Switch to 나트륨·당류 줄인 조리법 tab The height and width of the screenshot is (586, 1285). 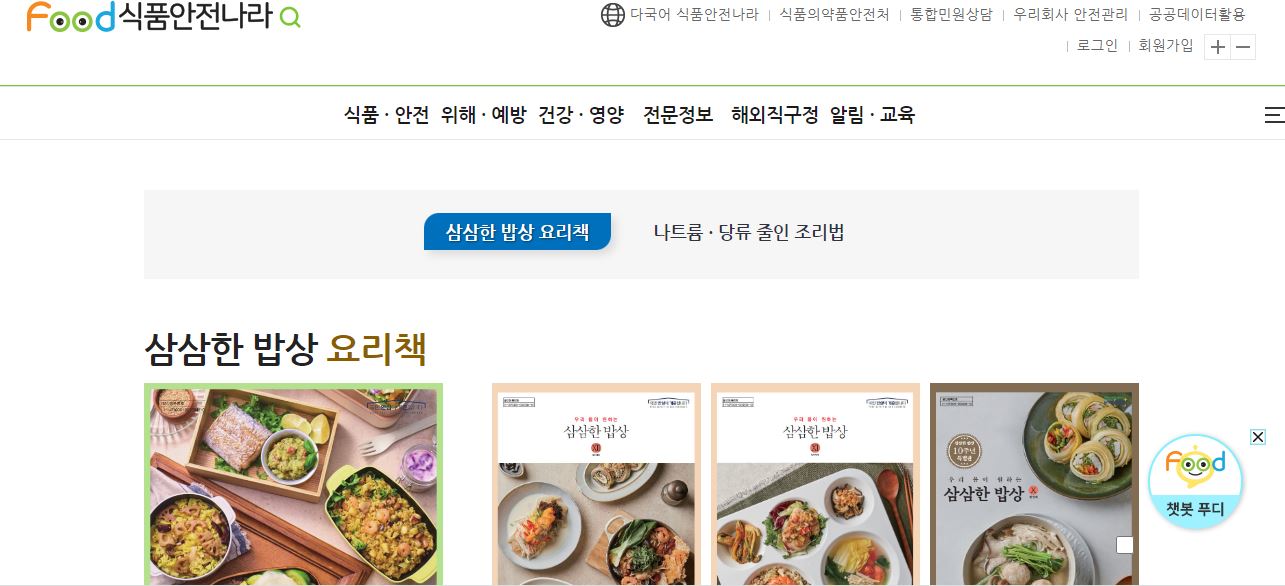click(x=749, y=233)
